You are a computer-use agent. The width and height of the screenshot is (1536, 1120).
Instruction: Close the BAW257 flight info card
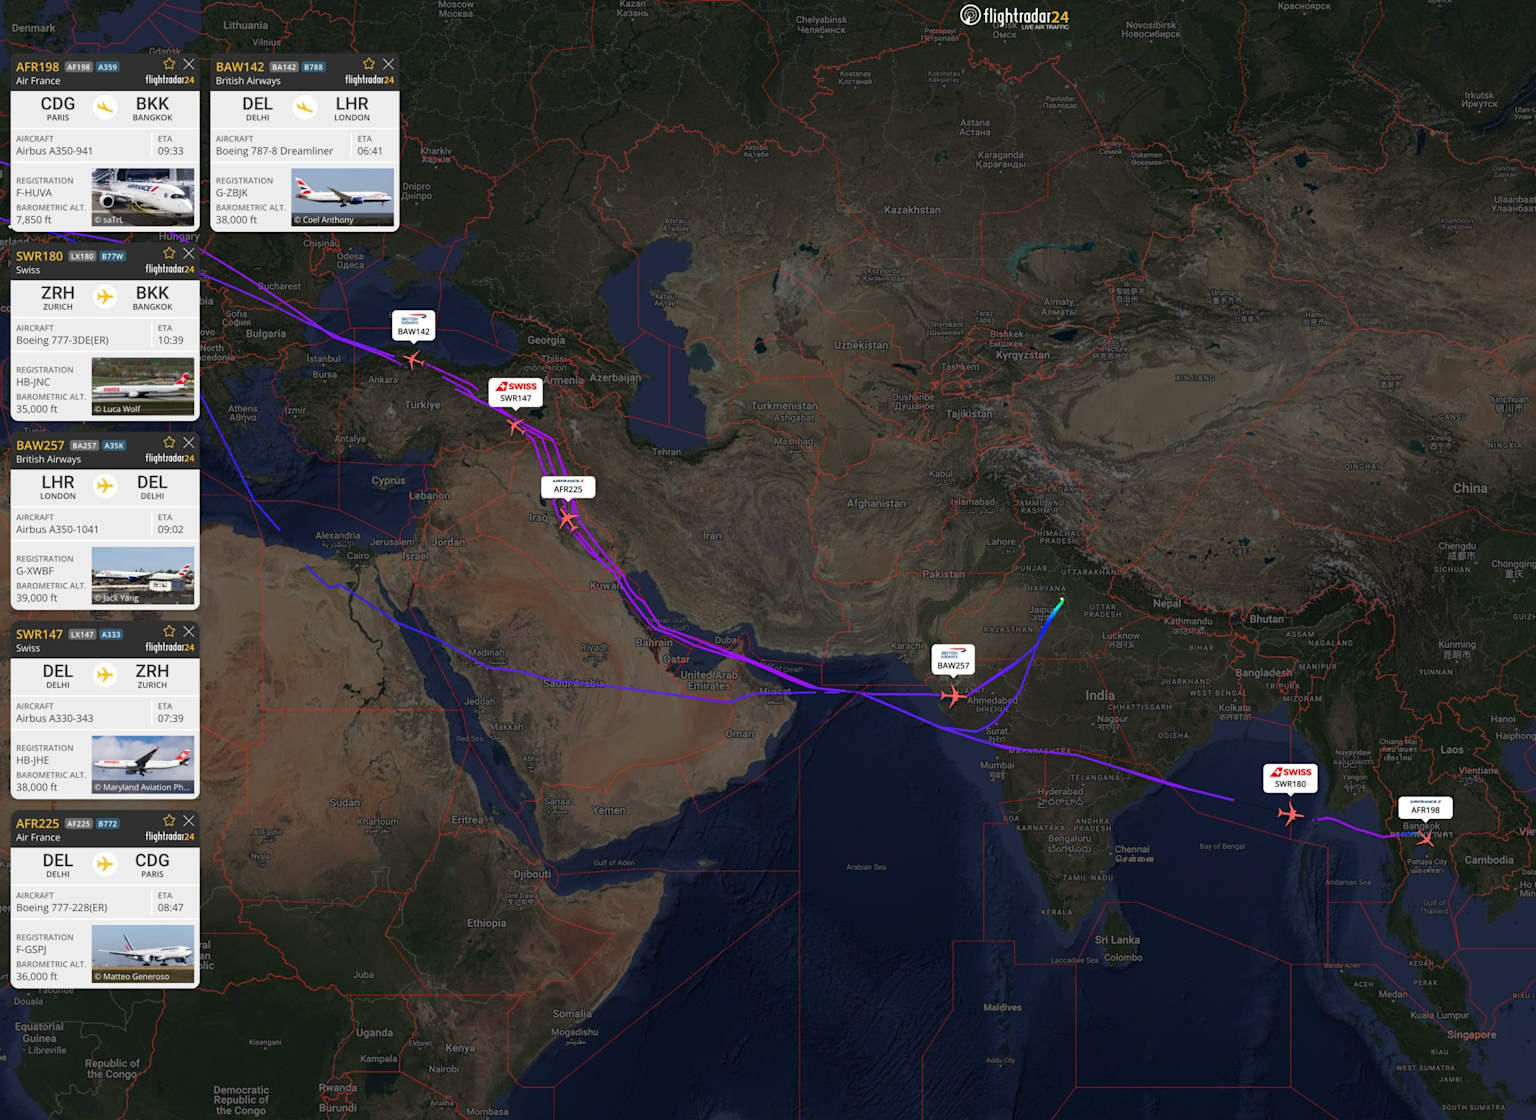189,442
